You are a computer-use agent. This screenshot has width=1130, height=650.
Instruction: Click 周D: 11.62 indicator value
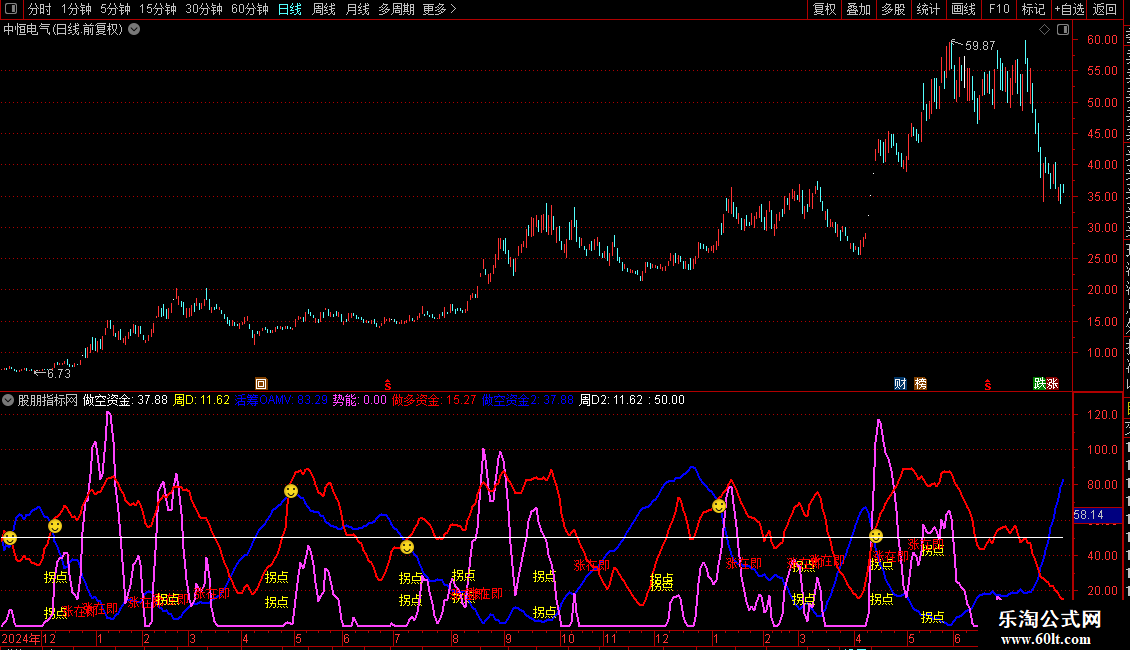(x=202, y=400)
